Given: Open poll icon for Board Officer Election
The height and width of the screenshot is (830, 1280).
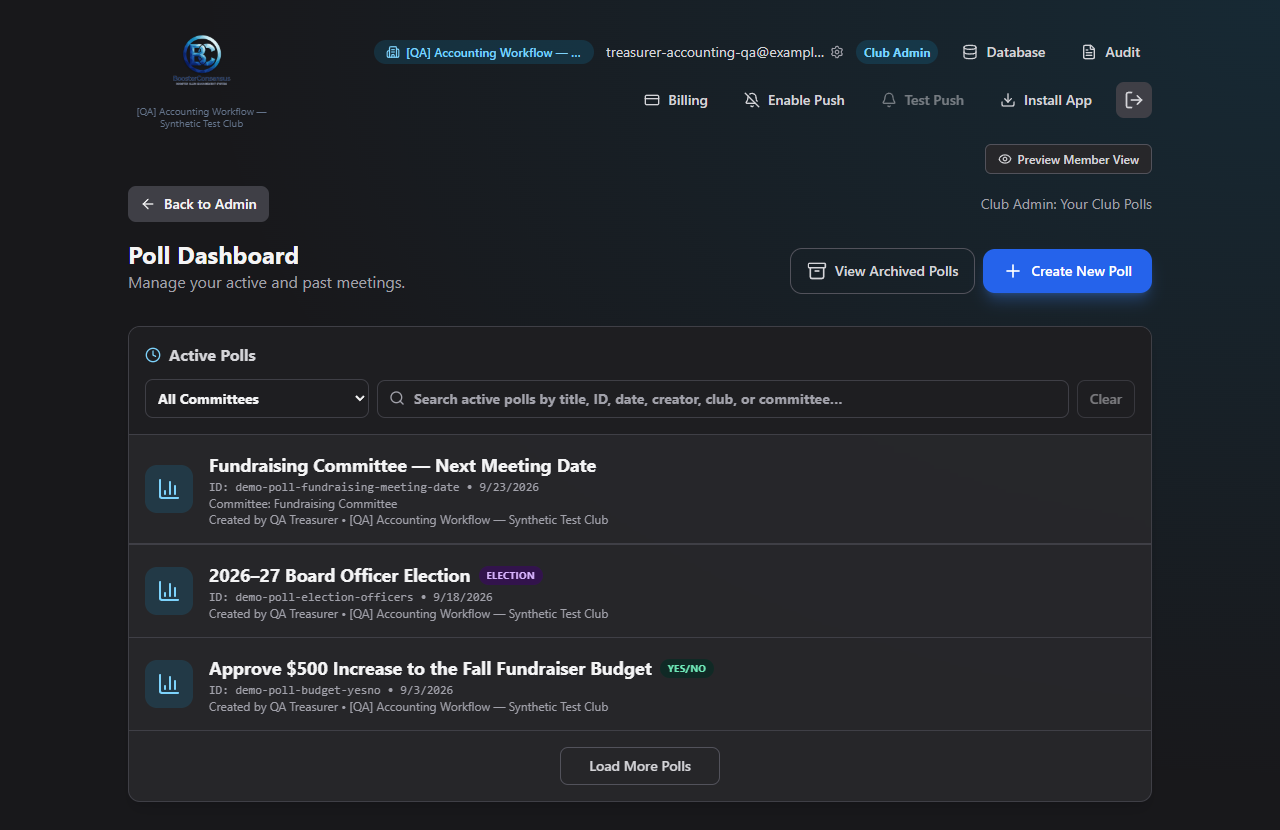Looking at the screenshot, I should [169, 591].
